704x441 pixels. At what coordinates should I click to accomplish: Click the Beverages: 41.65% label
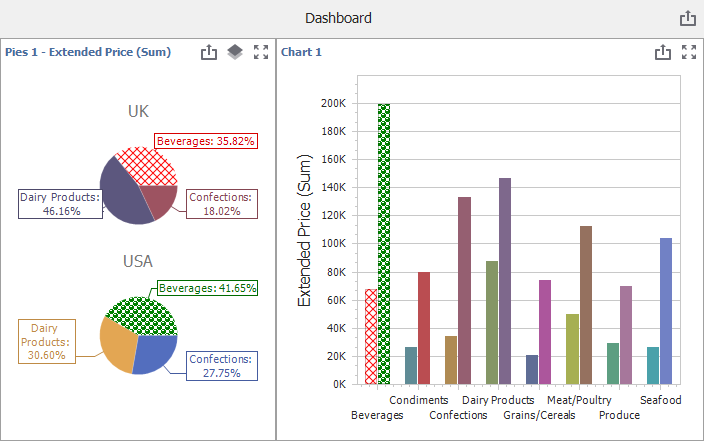click(207, 288)
